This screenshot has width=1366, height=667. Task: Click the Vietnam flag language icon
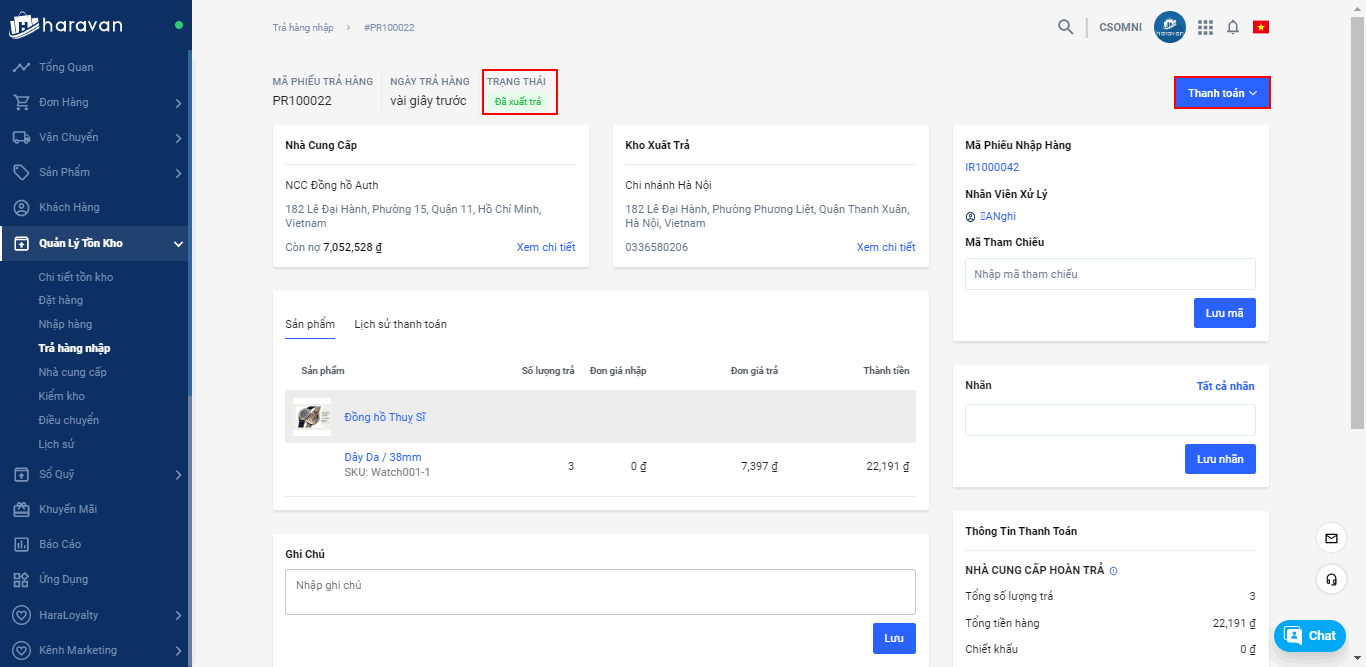1261,27
